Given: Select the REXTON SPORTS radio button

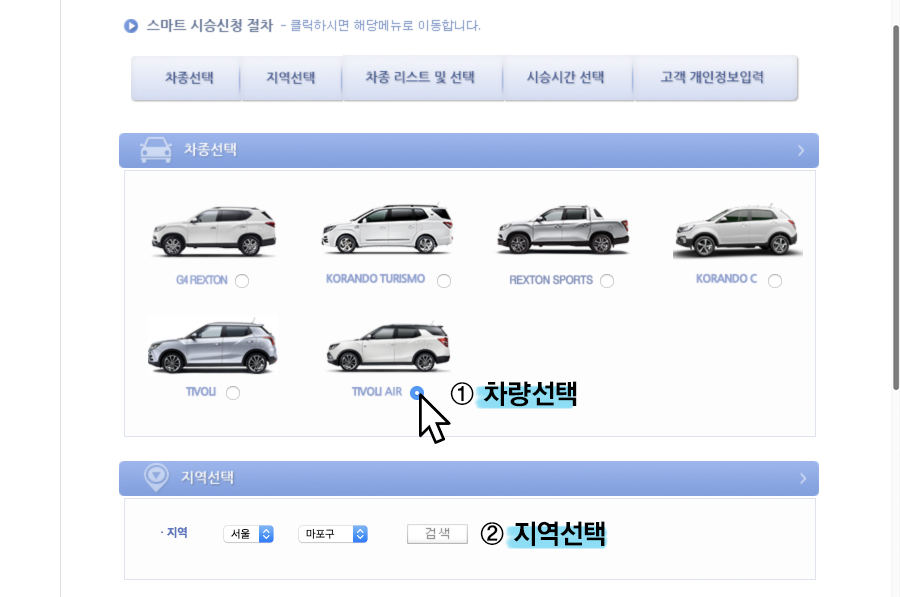Looking at the screenshot, I should [x=607, y=281].
